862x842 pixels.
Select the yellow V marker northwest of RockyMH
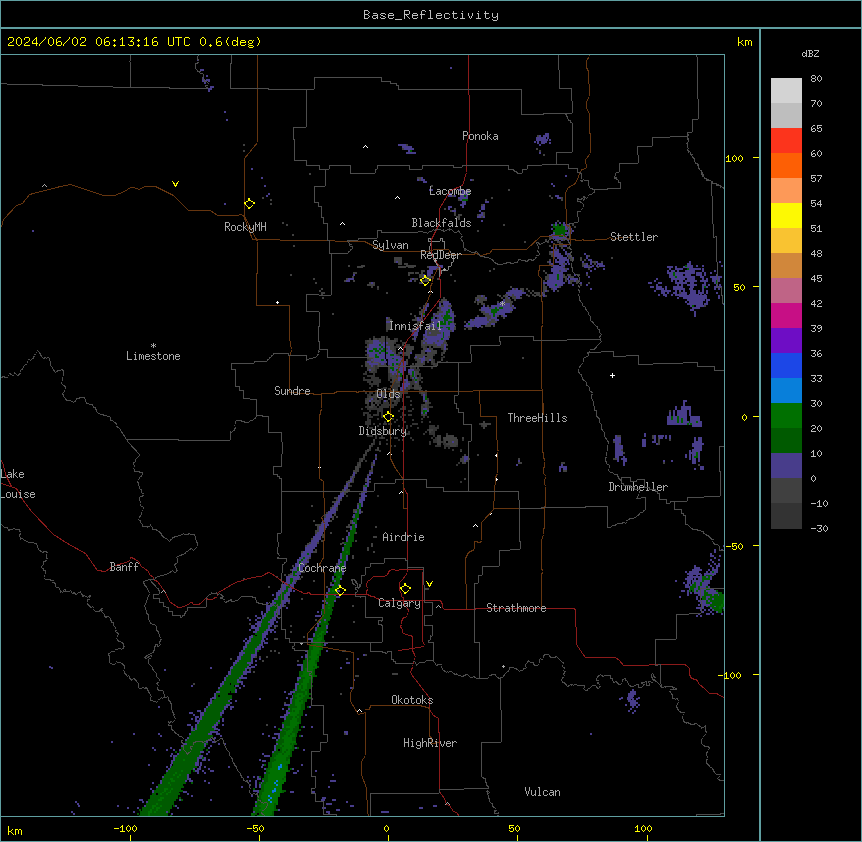[175, 184]
